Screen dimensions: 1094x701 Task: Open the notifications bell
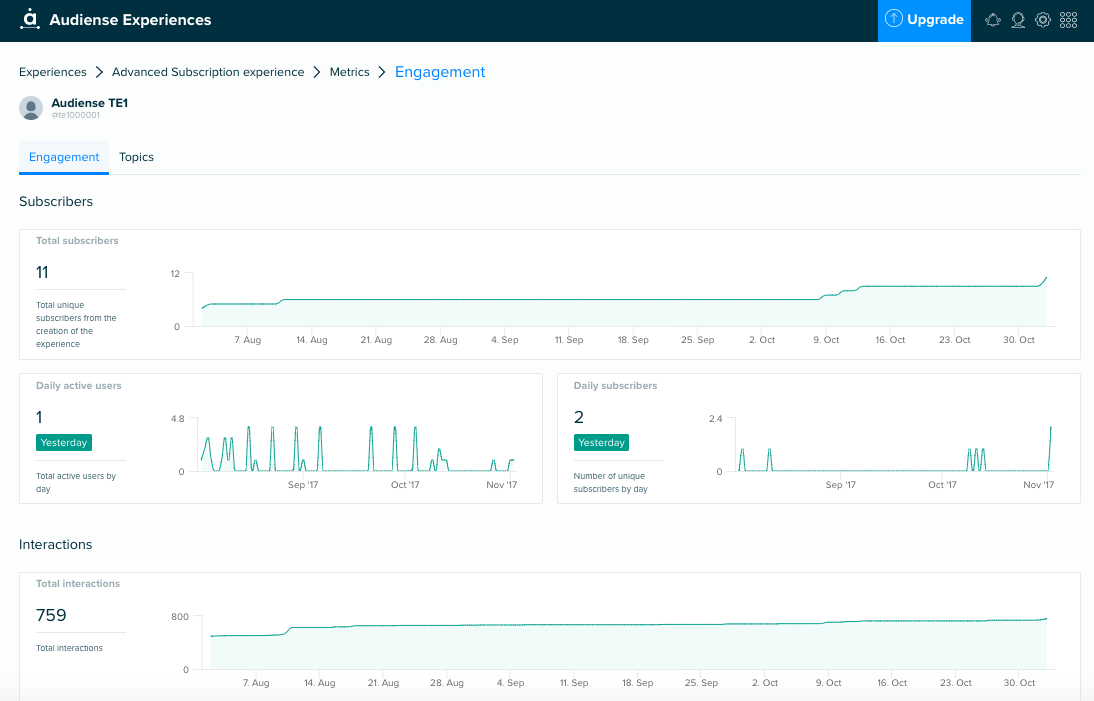993,20
